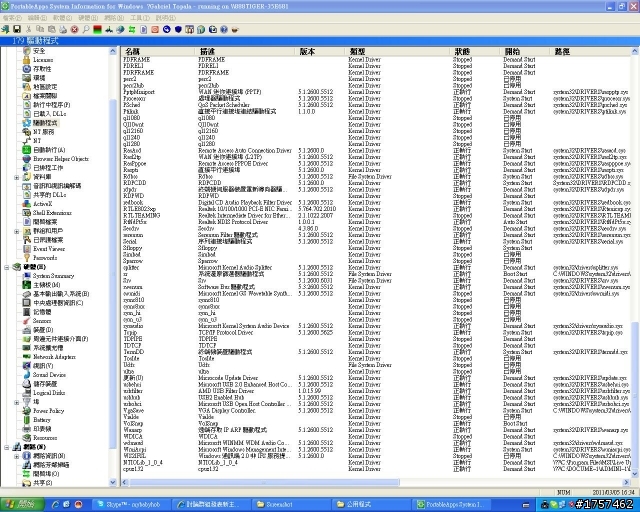Select the RTL8023xp driver row

(376, 209)
